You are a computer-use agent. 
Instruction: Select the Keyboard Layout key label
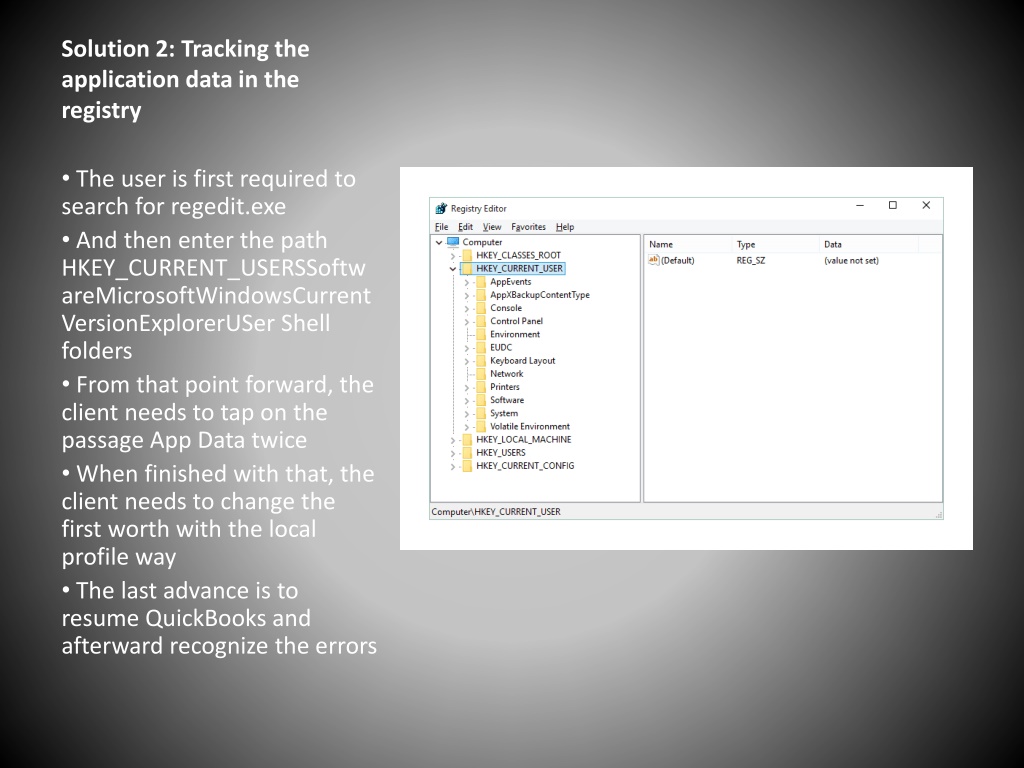pos(522,360)
